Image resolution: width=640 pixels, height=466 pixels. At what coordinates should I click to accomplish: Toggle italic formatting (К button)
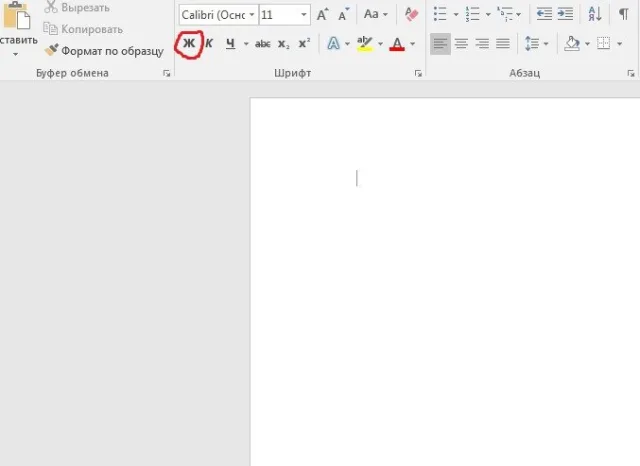click(209, 43)
